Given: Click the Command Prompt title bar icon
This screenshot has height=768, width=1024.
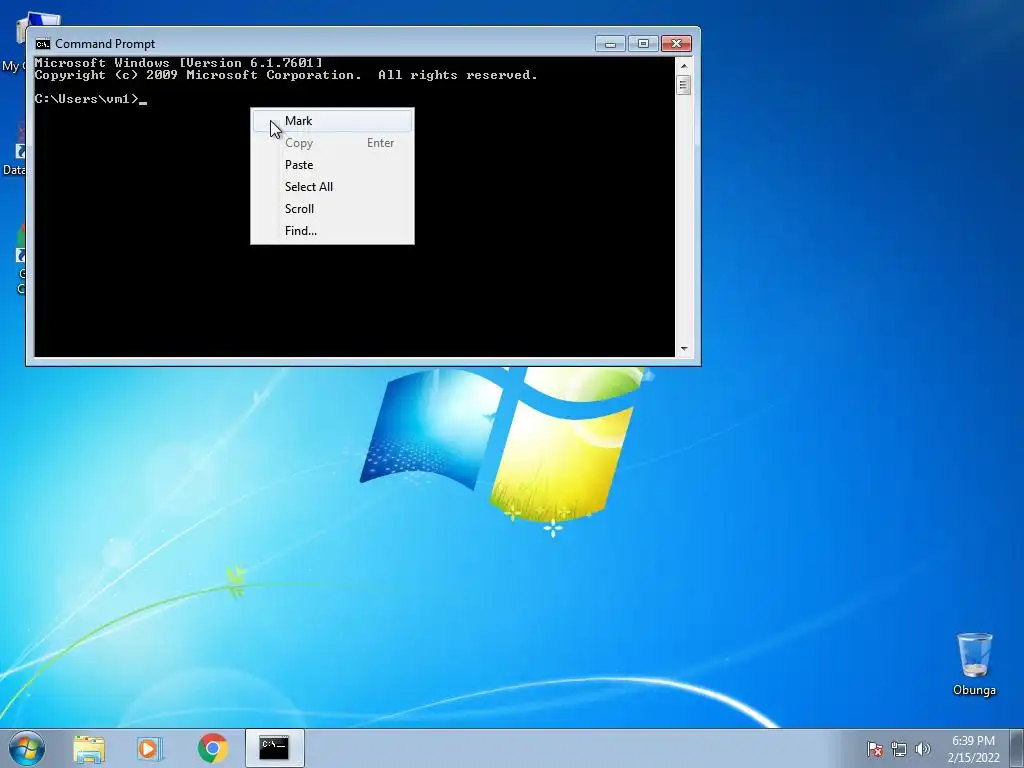Looking at the screenshot, I should (x=43, y=44).
